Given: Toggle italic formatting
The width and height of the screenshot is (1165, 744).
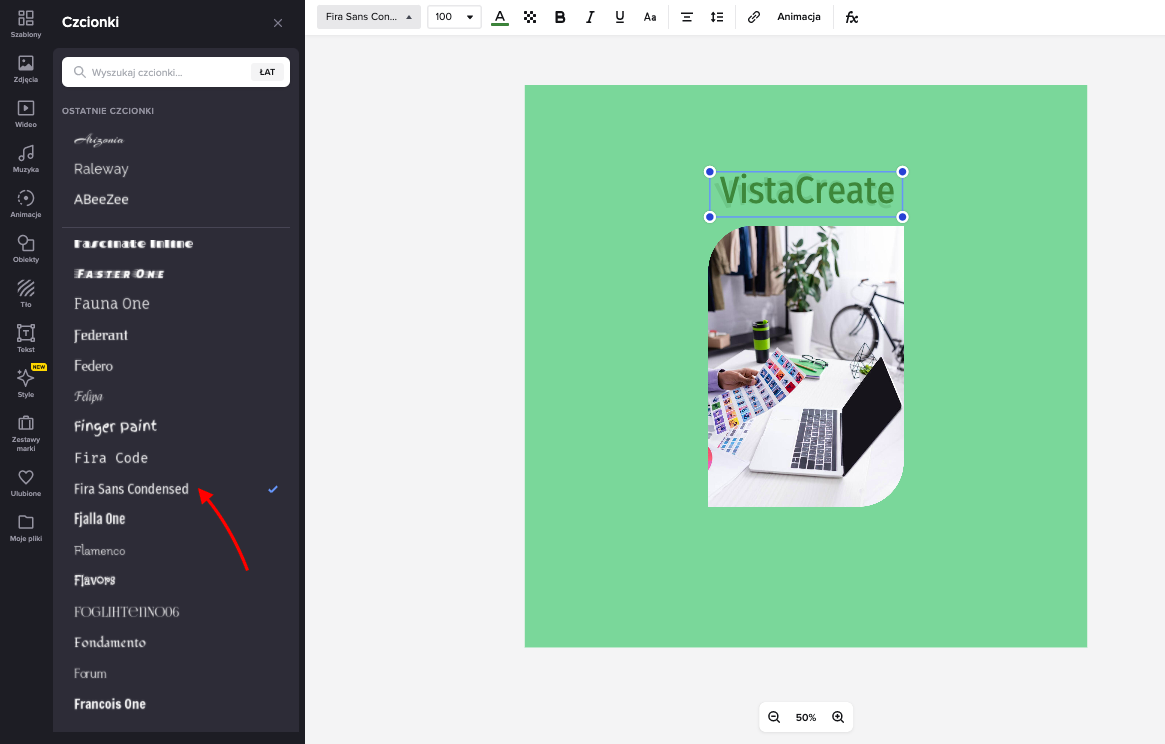Looking at the screenshot, I should [590, 17].
